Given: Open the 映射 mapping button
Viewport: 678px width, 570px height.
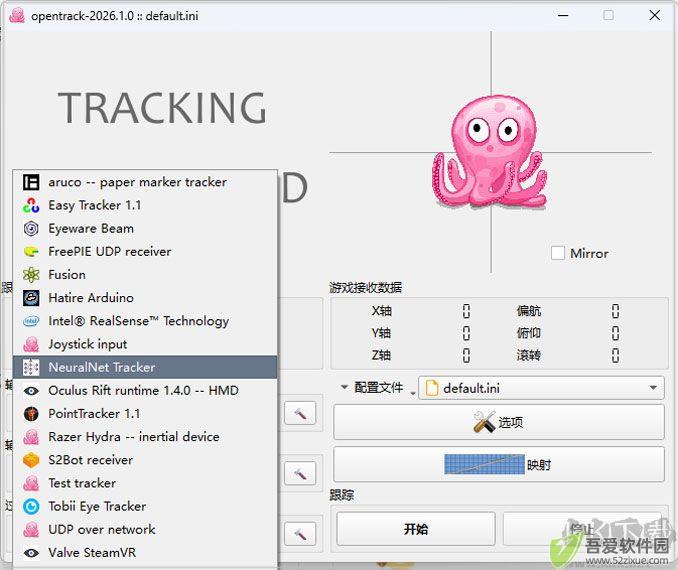Looking at the screenshot, I should click(499, 464).
